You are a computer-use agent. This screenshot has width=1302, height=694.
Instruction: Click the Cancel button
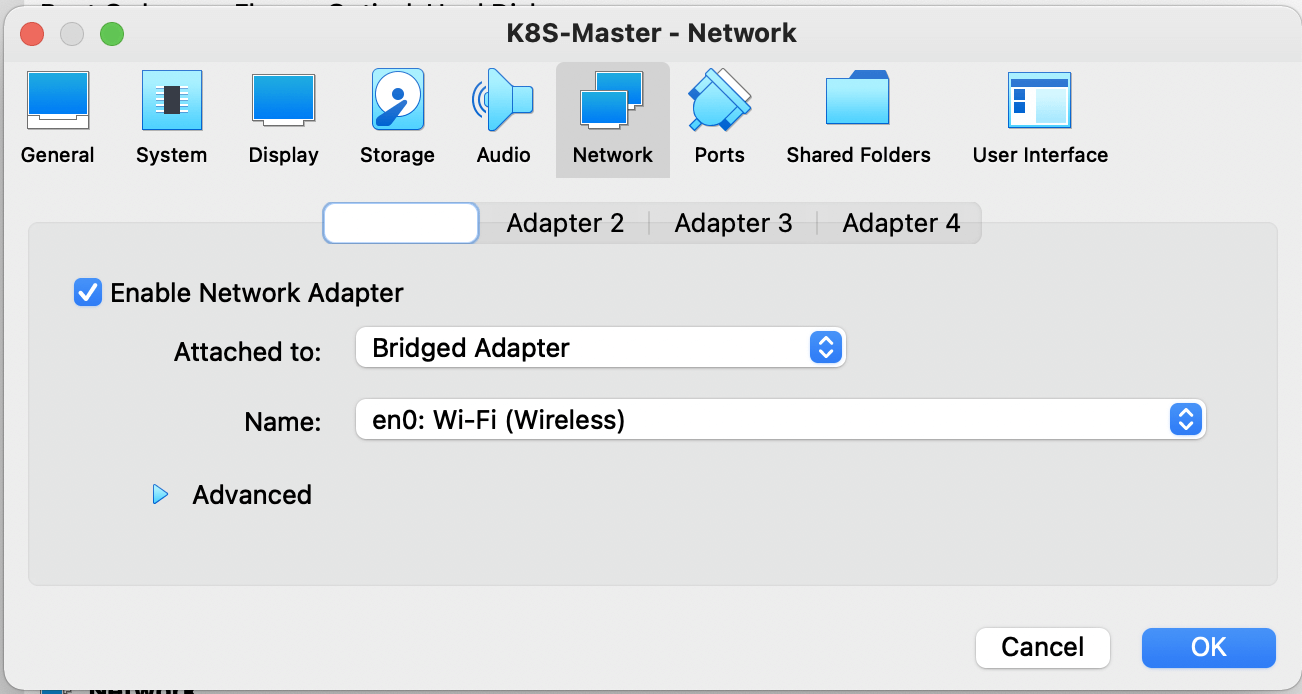pyautogui.click(x=1042, y=647)
